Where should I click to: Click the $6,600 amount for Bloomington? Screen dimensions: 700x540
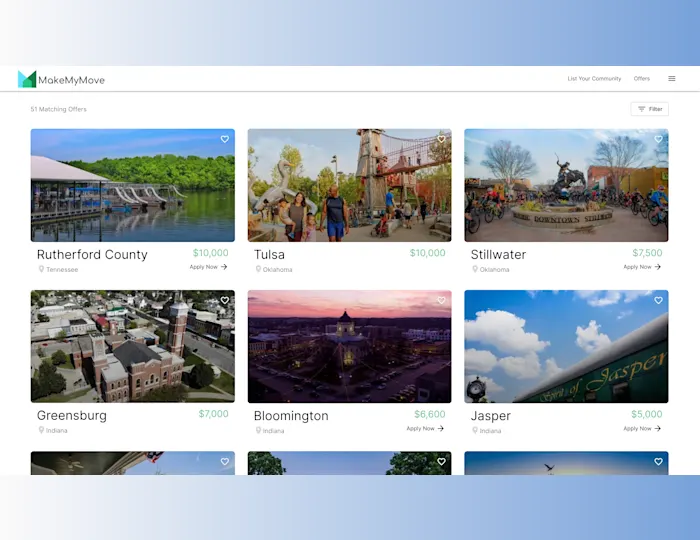(429, 415)
